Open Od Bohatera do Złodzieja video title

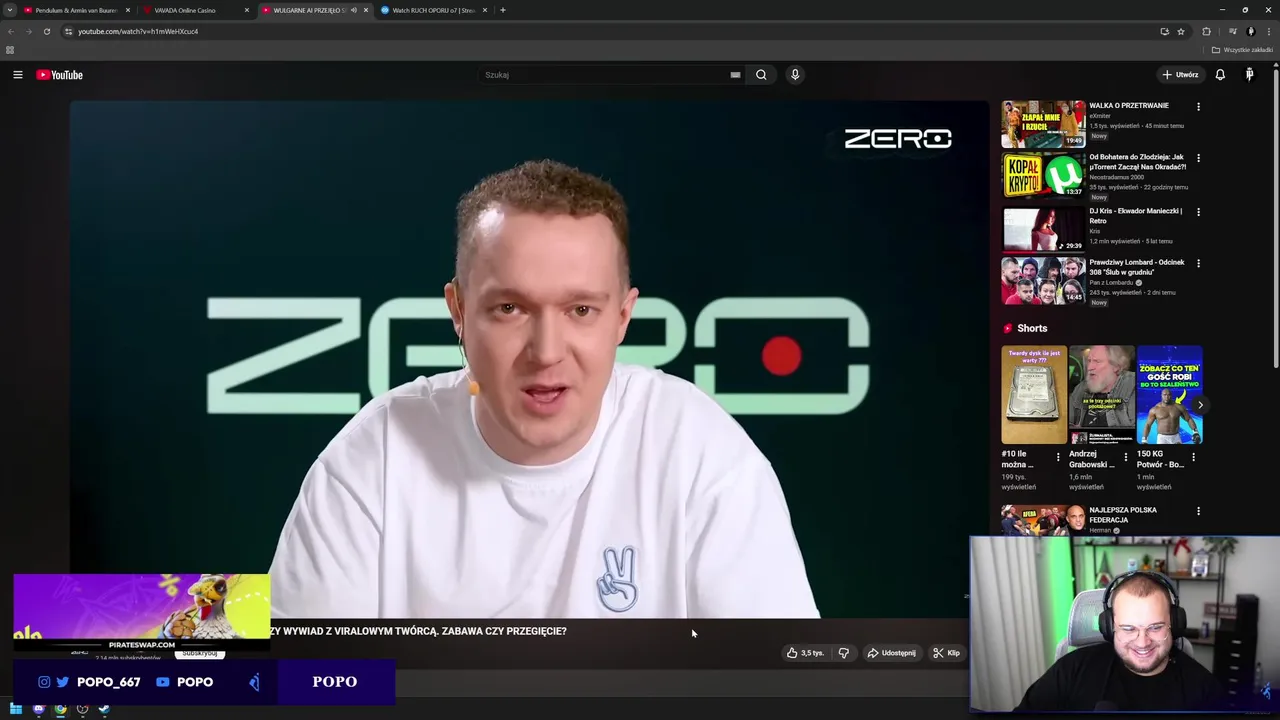tap(1137, 162)
